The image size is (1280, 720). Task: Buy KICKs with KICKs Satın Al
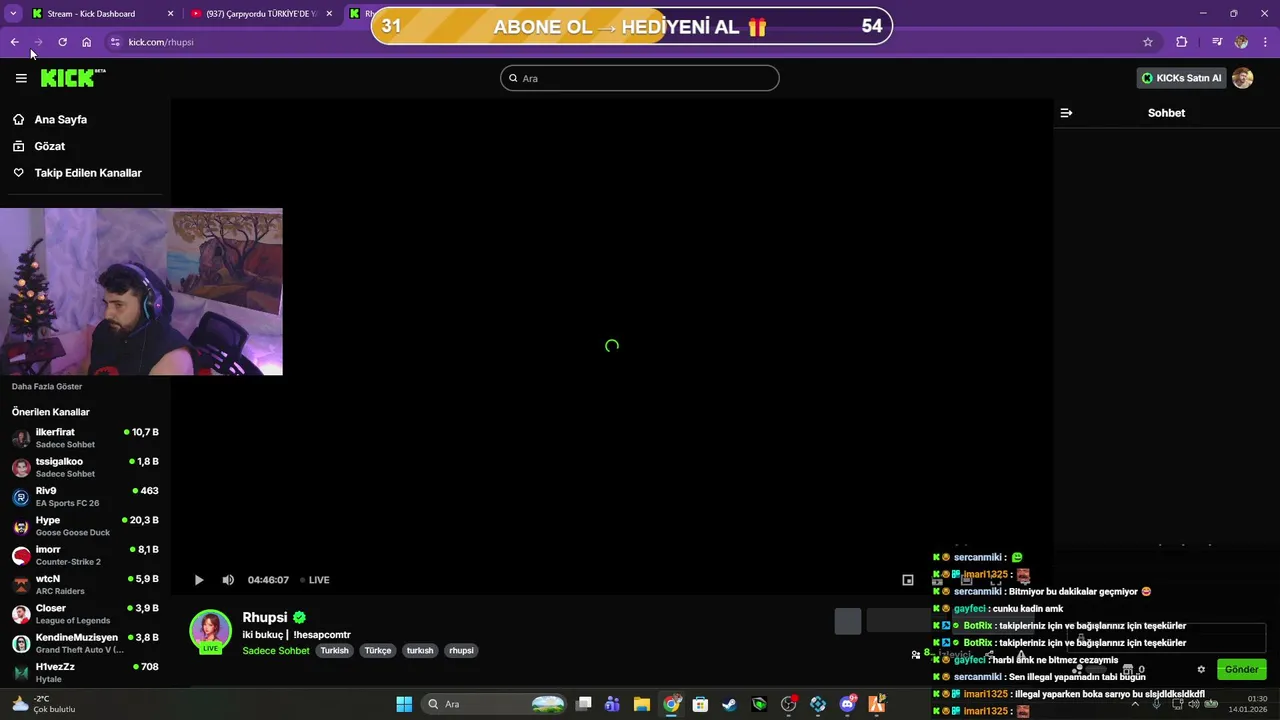(x=1182, y=78)
